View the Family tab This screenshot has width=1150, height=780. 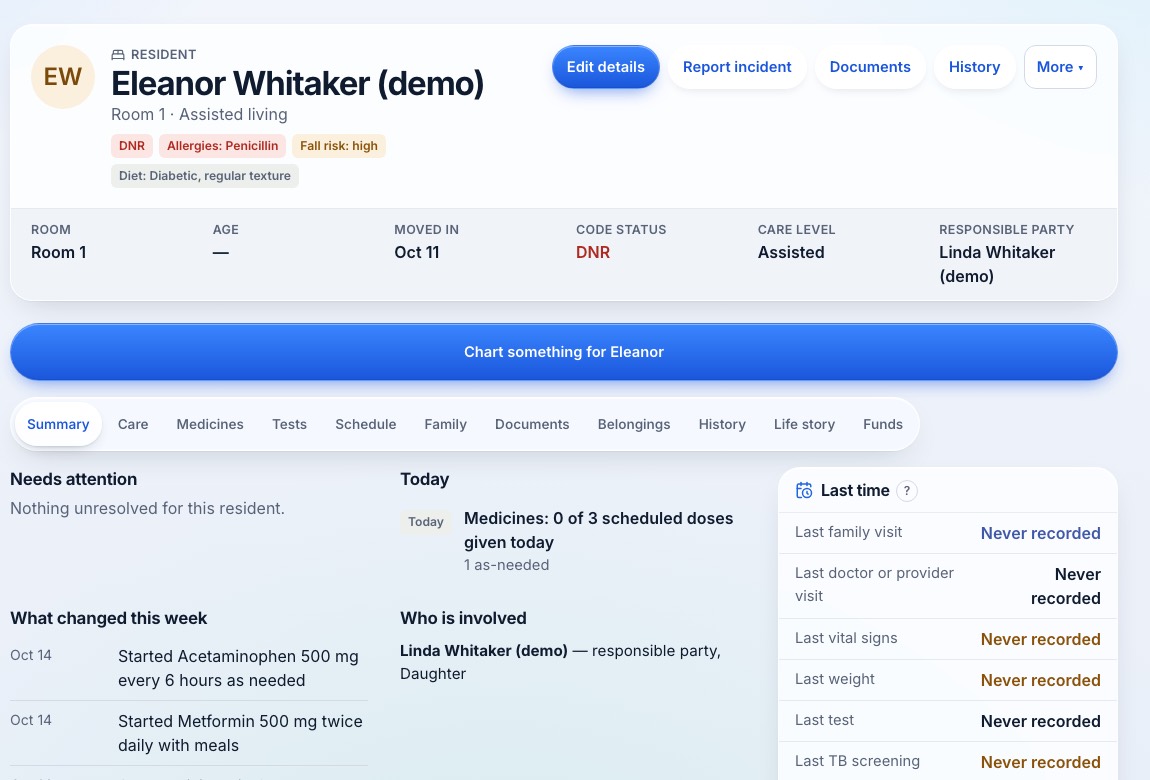pos(445,424)
